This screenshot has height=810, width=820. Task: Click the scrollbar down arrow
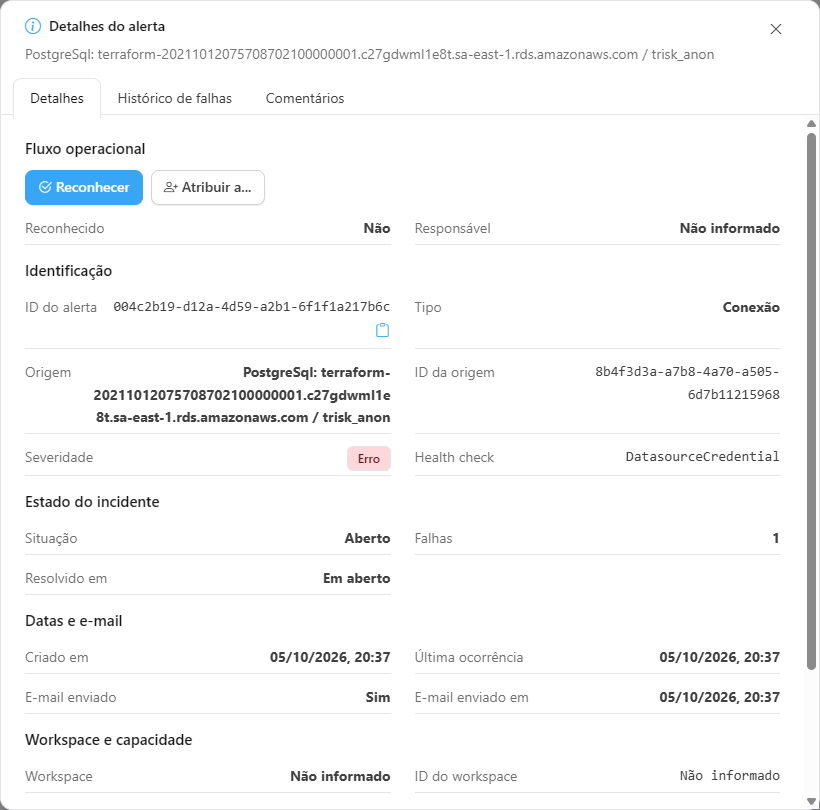click(811, 801)
